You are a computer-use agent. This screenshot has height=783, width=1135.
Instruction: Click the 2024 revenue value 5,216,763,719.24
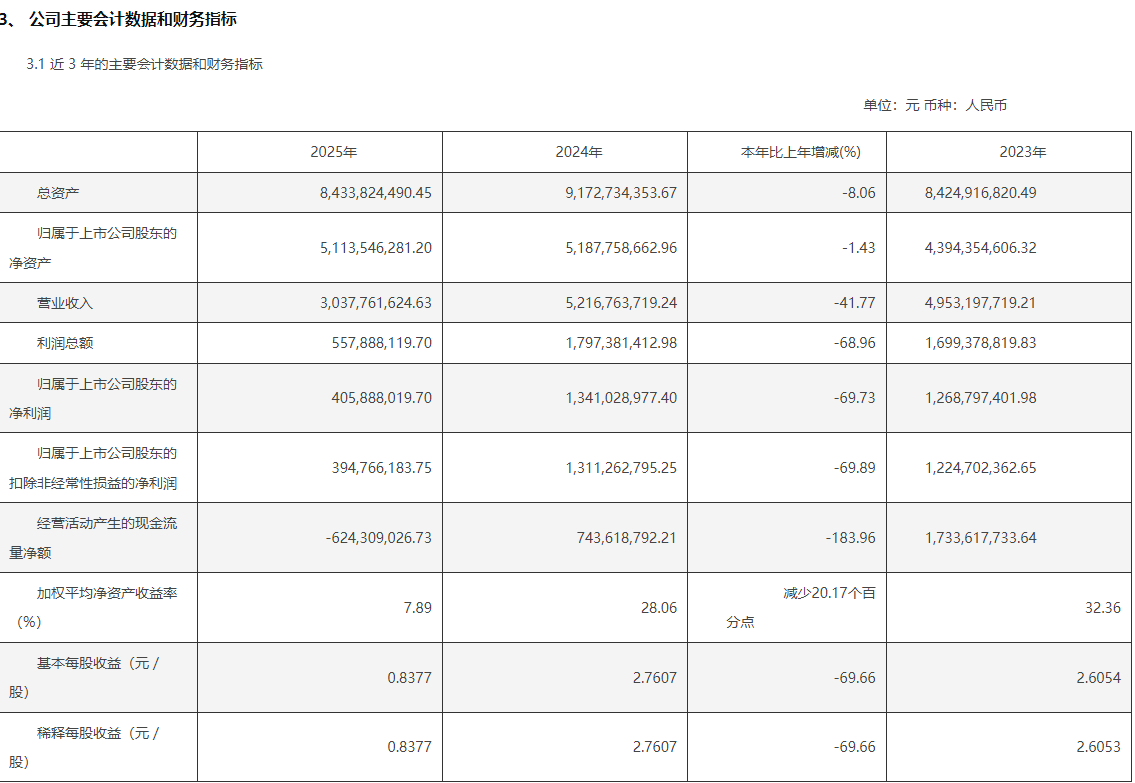[621, 303]
